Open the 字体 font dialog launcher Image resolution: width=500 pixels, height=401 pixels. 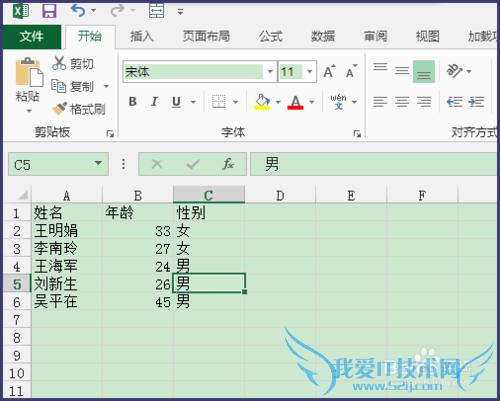tap(357, 134)
